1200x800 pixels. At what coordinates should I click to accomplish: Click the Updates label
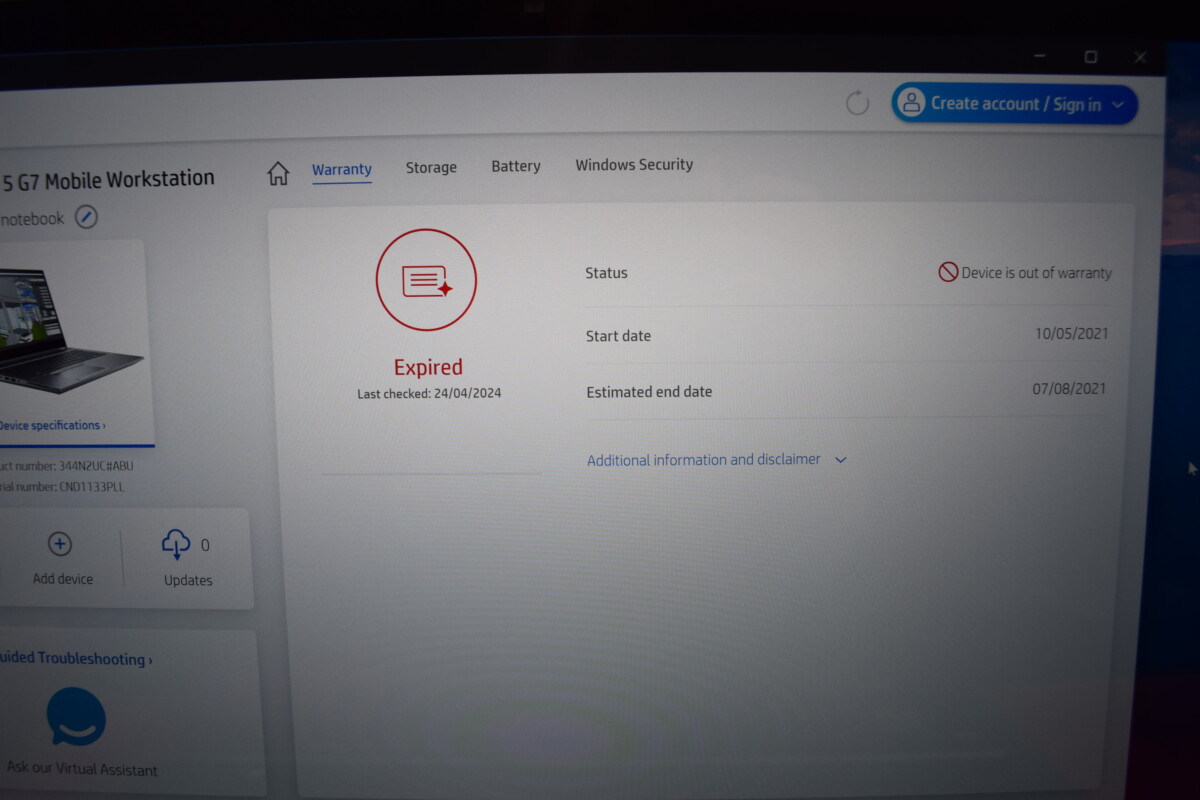point(188,580)
